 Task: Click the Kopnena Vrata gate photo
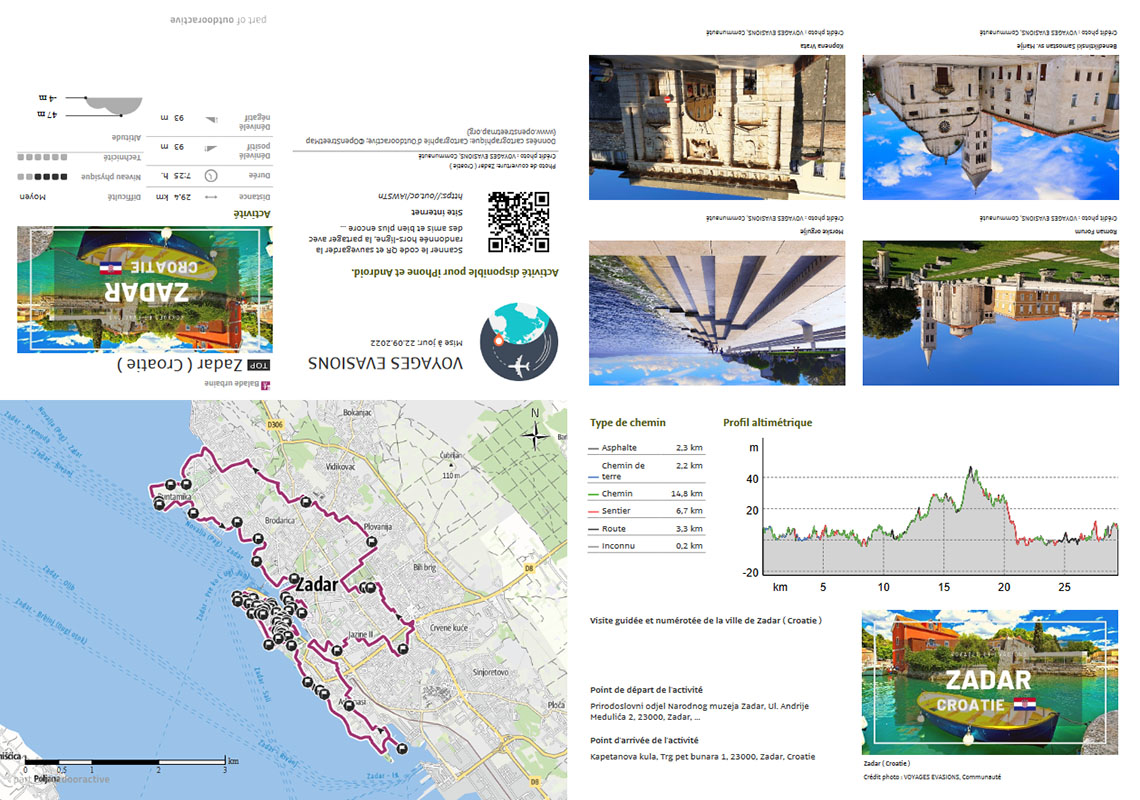[x=717, y=127]
